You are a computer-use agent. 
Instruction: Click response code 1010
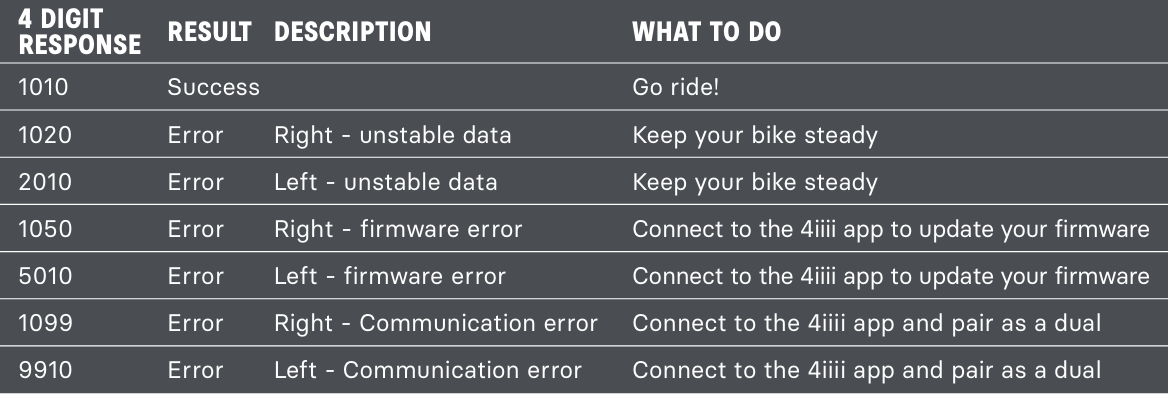[x=43, y=88]
